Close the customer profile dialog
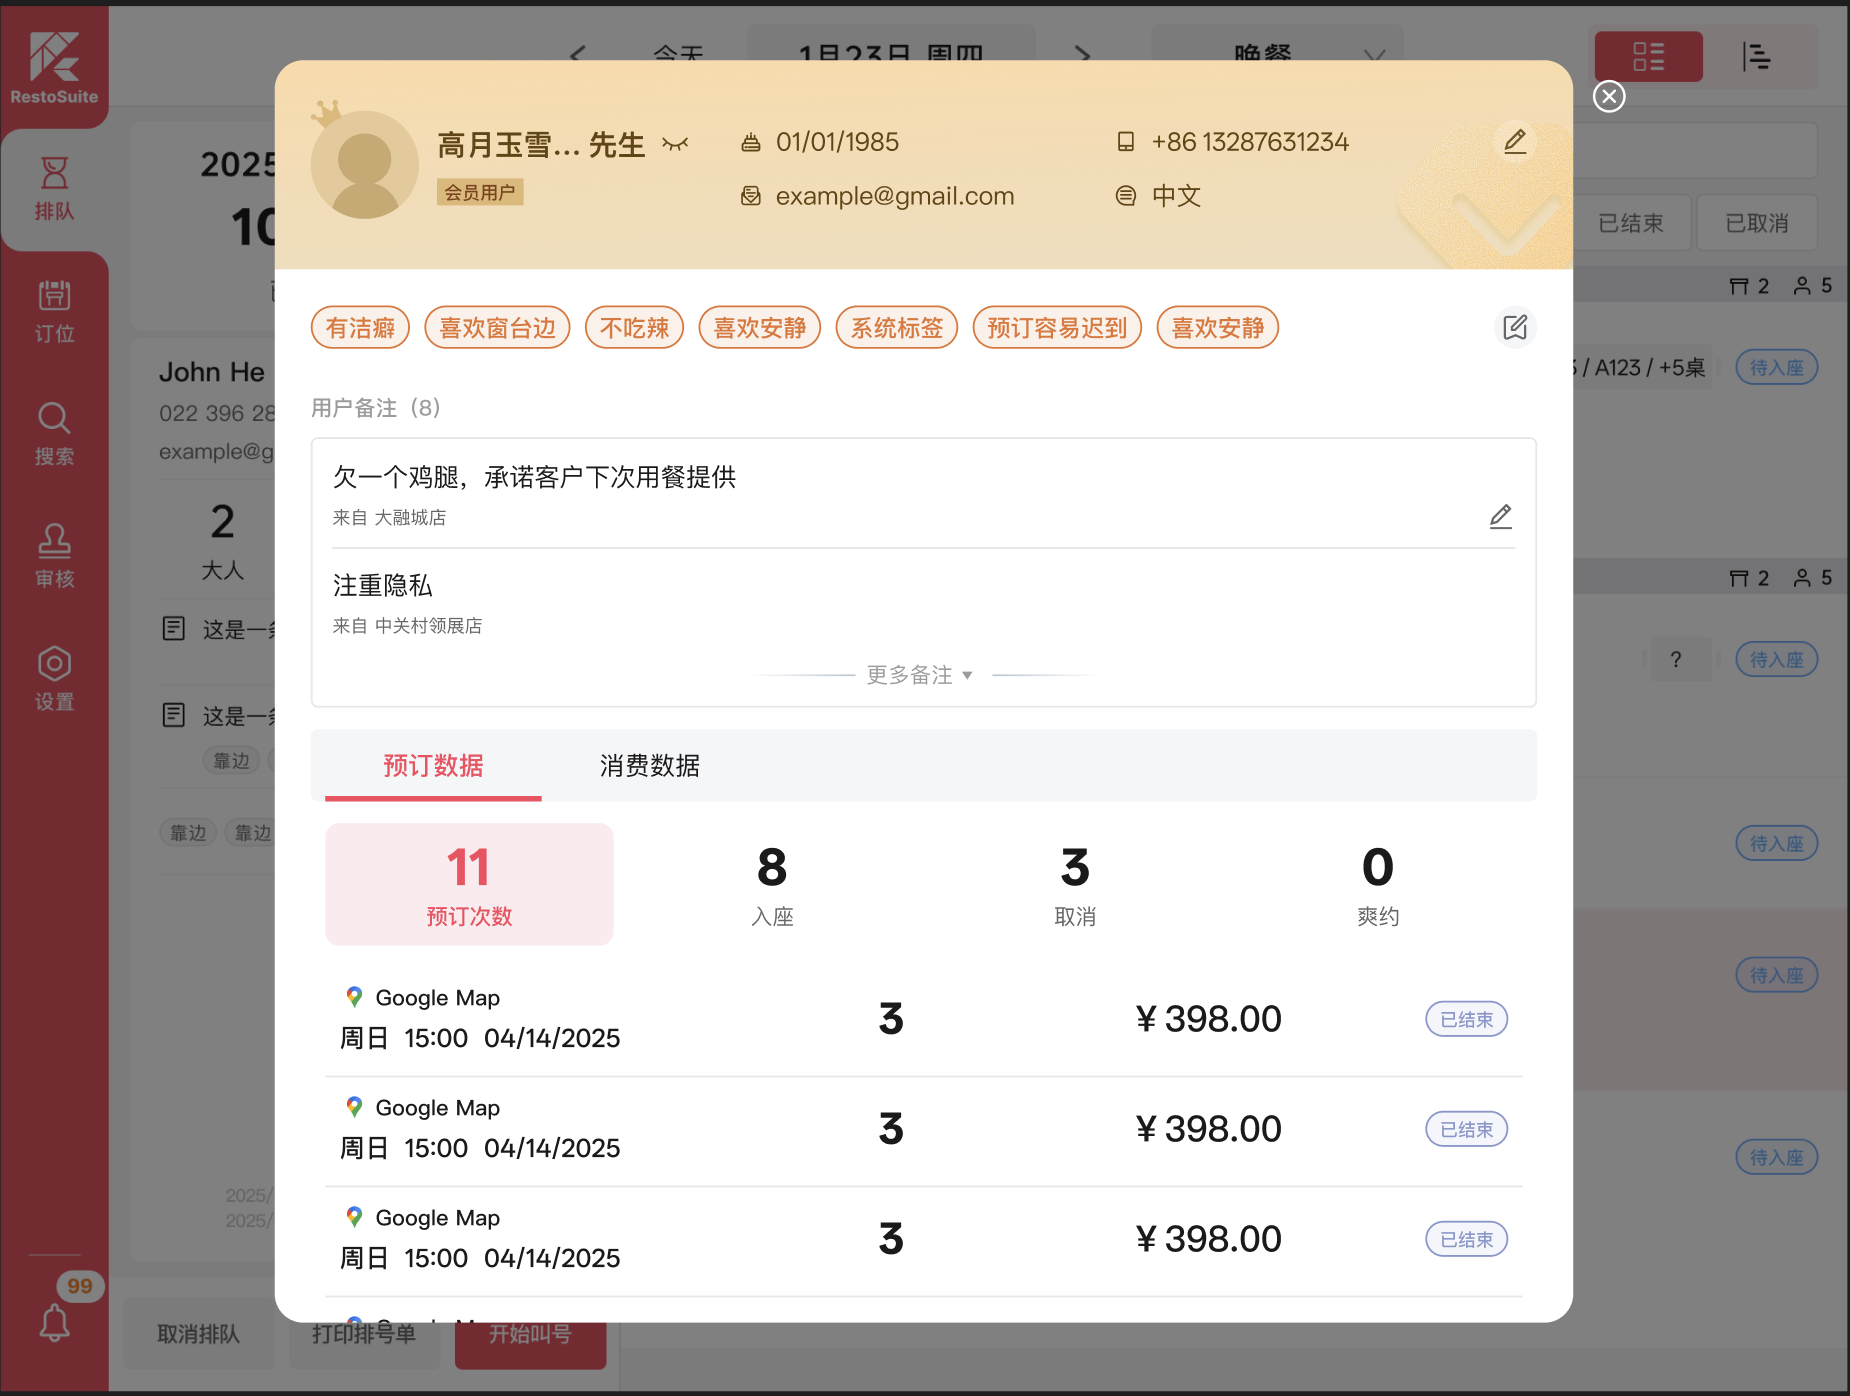This screenshot has height=1396, width=1850. tap(1608, 96)
